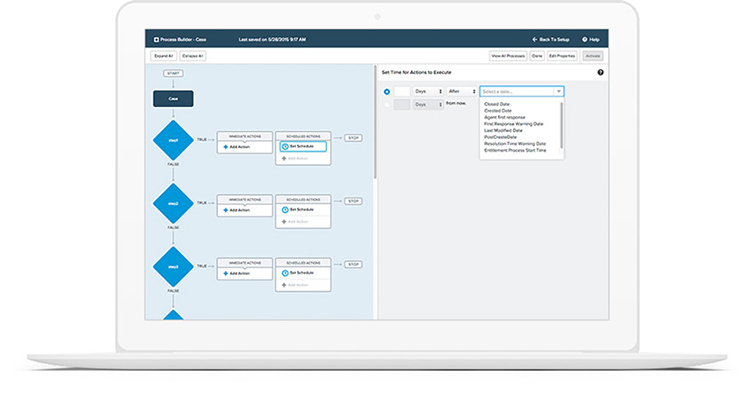Image resolution: width=756 pixels, height=400 pixels.
Task: Click the help icon beside Set Time panel
Action: pos(600,73)
